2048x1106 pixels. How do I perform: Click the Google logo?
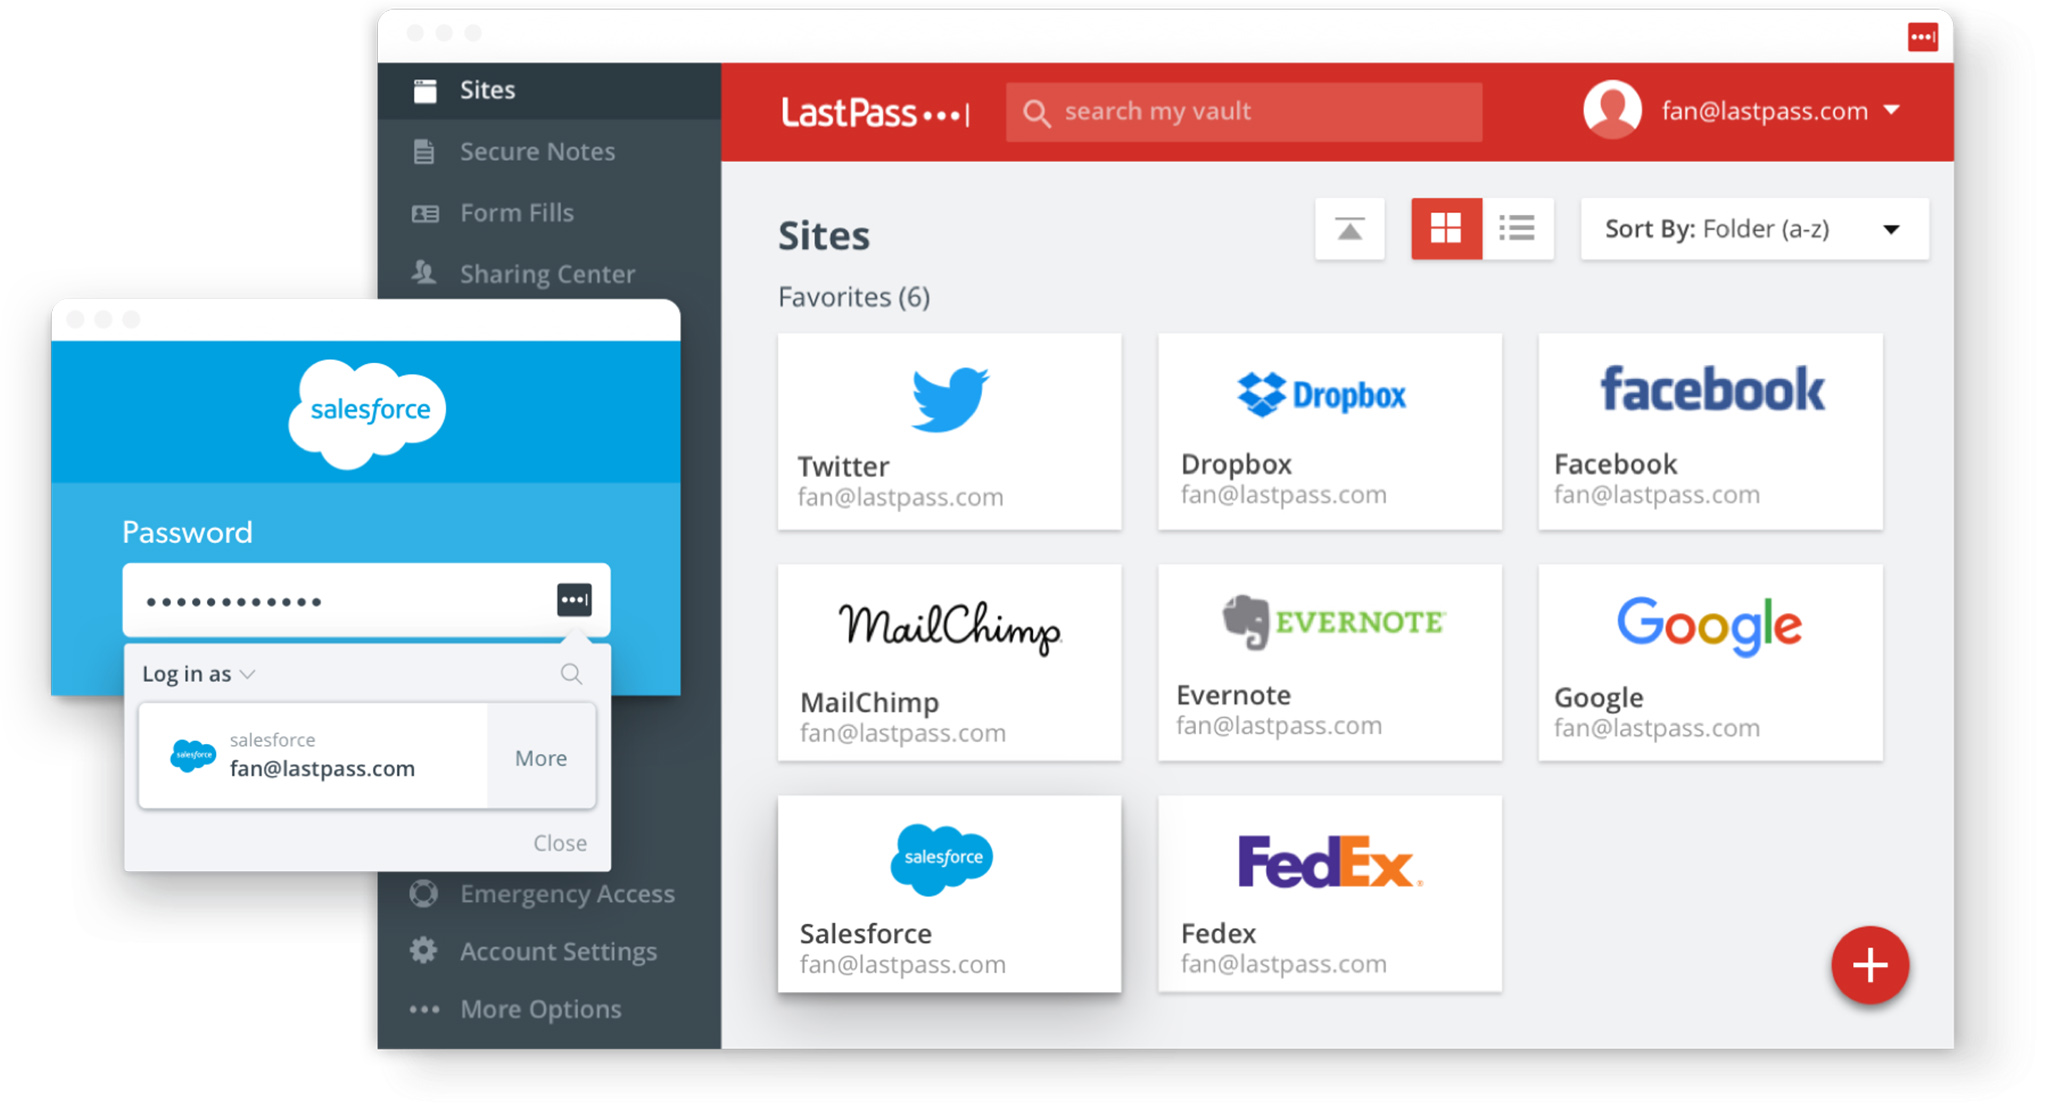pos(1709,626)
